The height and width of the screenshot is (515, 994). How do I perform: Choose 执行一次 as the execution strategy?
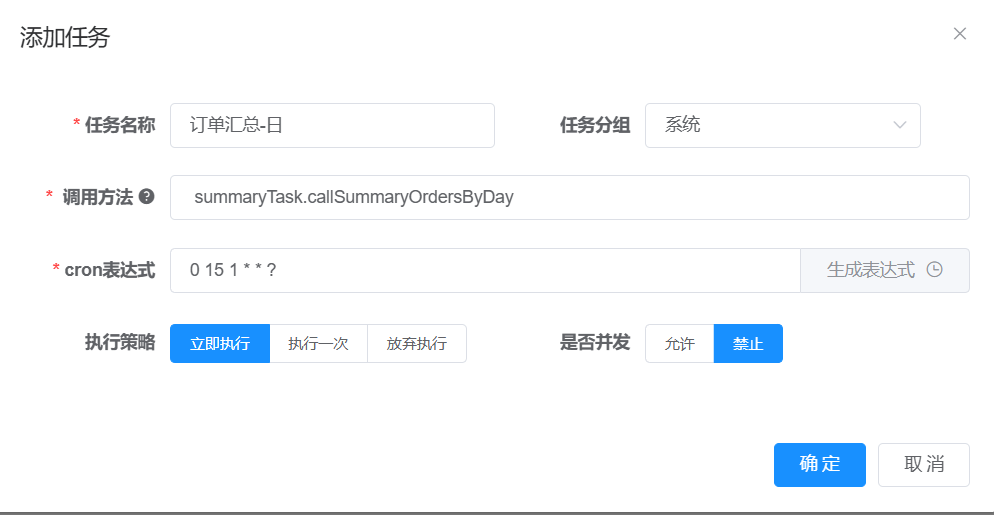click(x=318, y=344)
